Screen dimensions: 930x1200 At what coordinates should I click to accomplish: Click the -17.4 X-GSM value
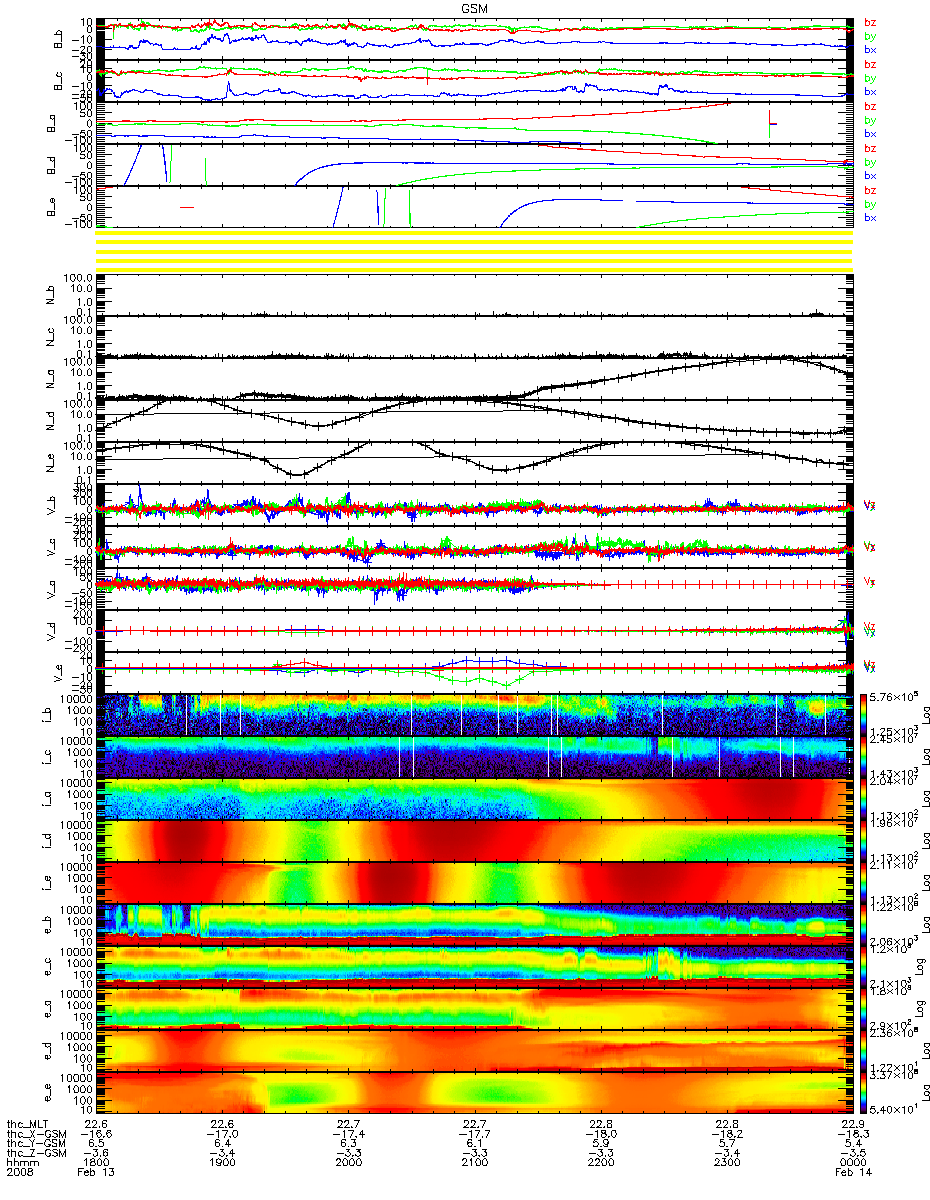pyautogui.click(x=348, y=1134)
